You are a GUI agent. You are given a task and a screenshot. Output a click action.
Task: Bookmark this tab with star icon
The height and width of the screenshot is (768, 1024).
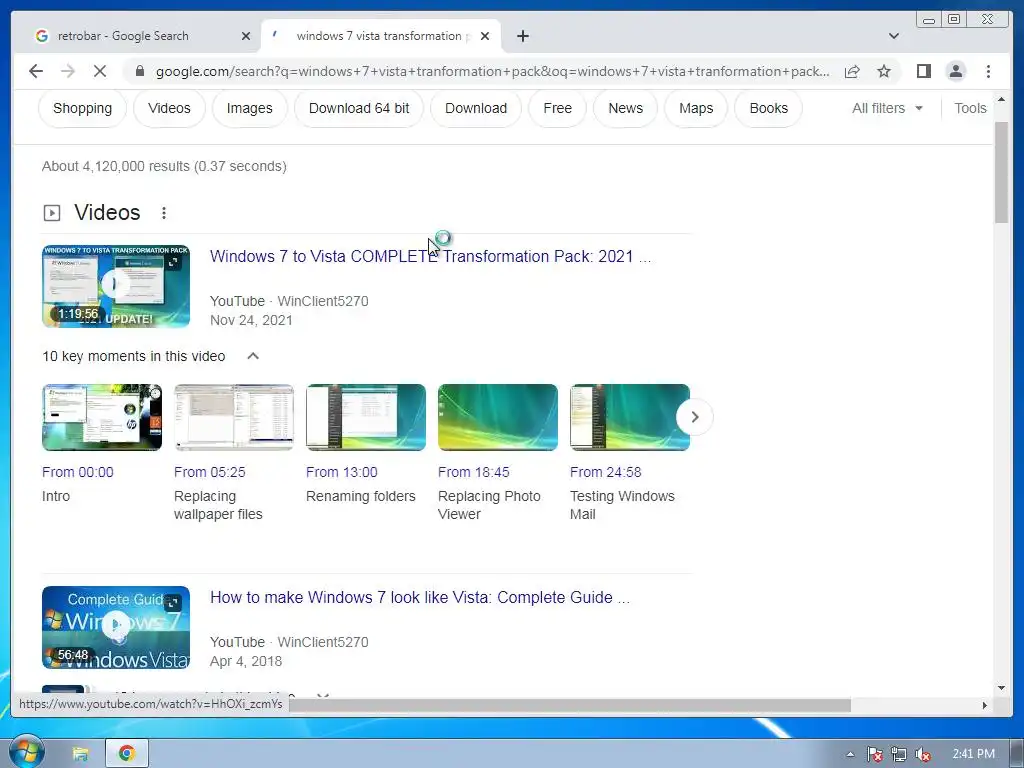pos(884,71)
